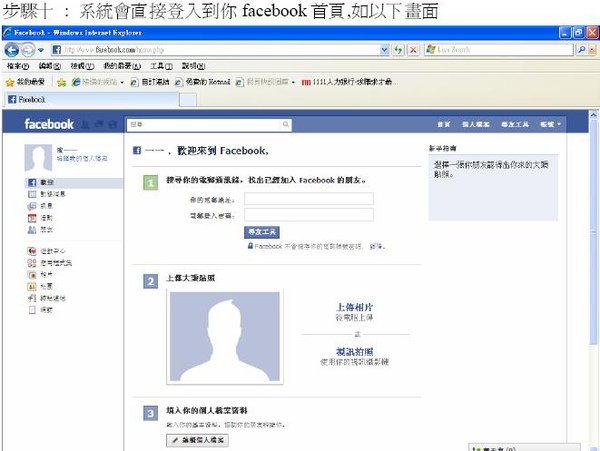
Task: Expand the 帳號 account dropdown
Action: 550,124
